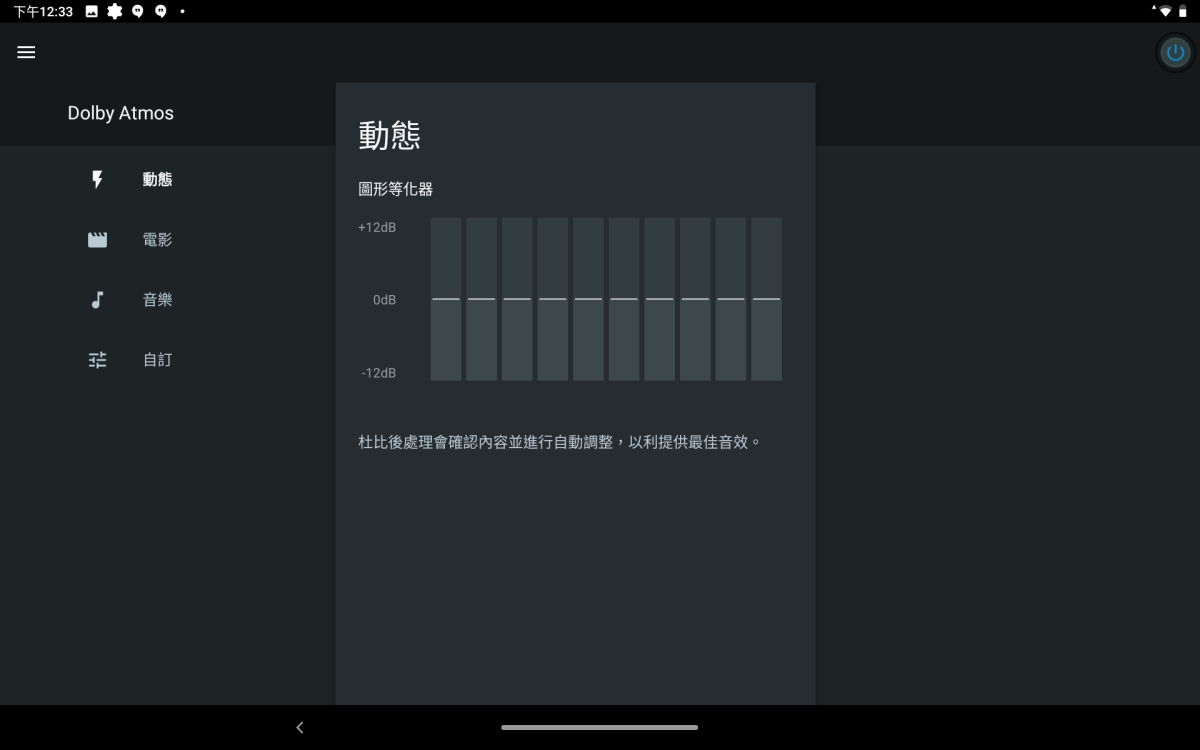Open the 動態 profile
The image size is (1200, 750).
[x=157, y=179]
